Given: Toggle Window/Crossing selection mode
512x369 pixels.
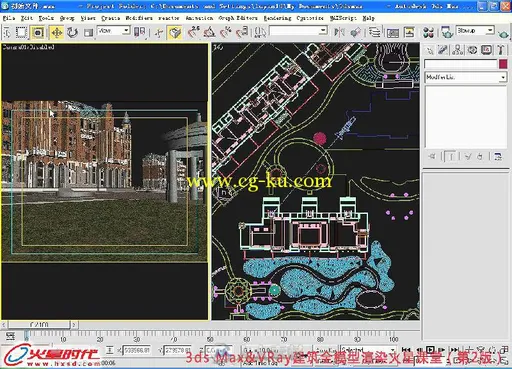Looking at the screenshot, I should pyautogui.click(x=38, y=32).
